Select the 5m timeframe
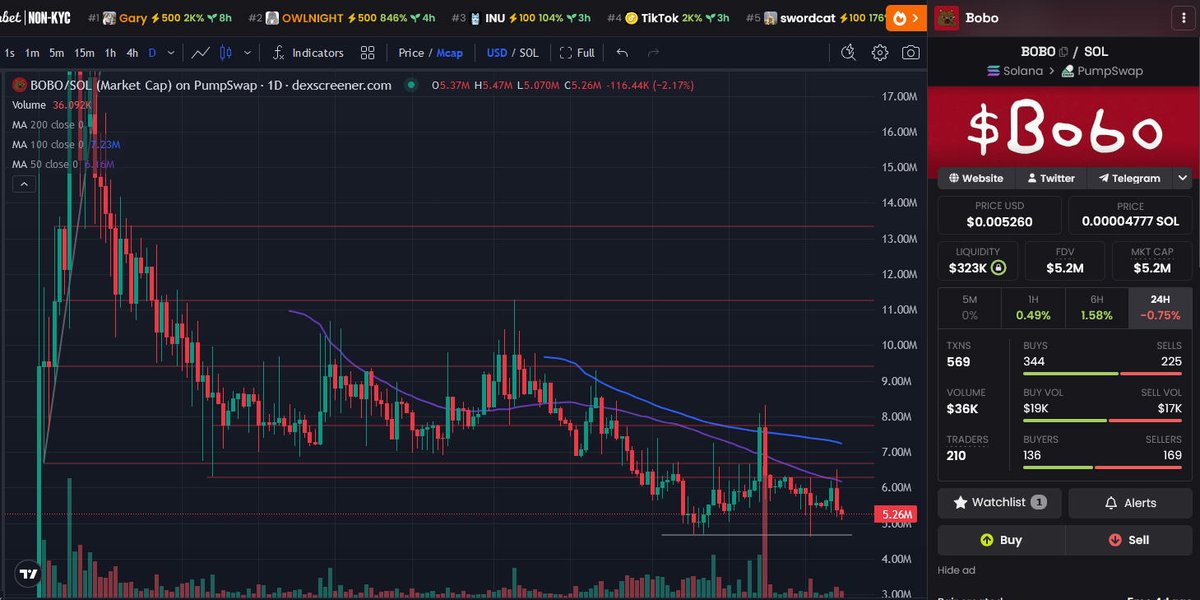This screenshot has width=1200, height=600. coord(57,53)
